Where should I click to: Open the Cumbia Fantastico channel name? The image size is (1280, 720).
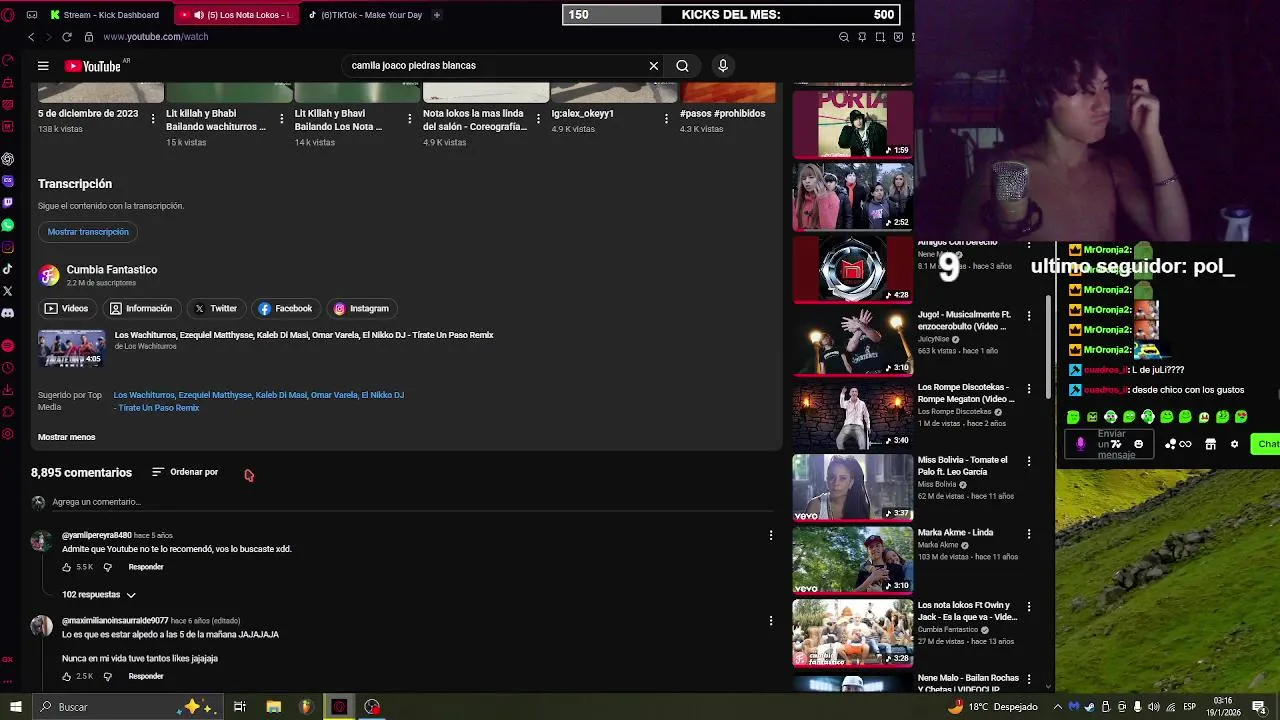point(111,270)
